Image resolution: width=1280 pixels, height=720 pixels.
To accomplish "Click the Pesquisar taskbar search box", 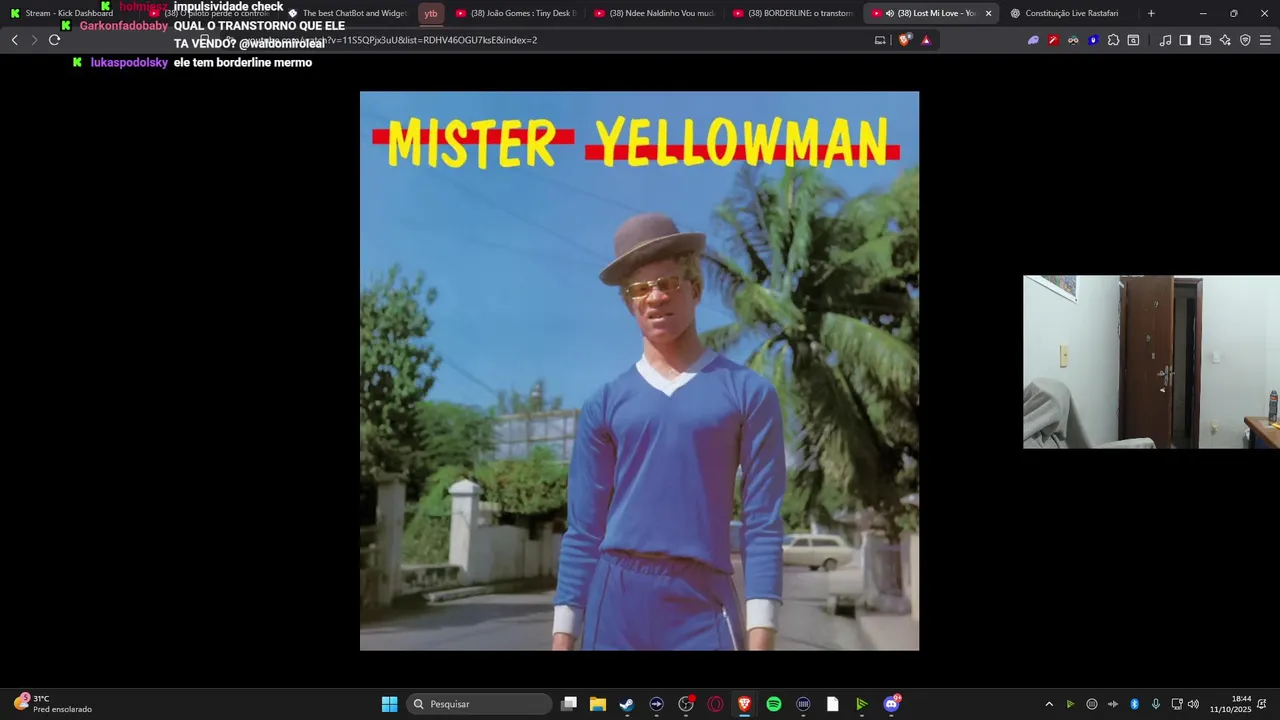I will point(480,704).
